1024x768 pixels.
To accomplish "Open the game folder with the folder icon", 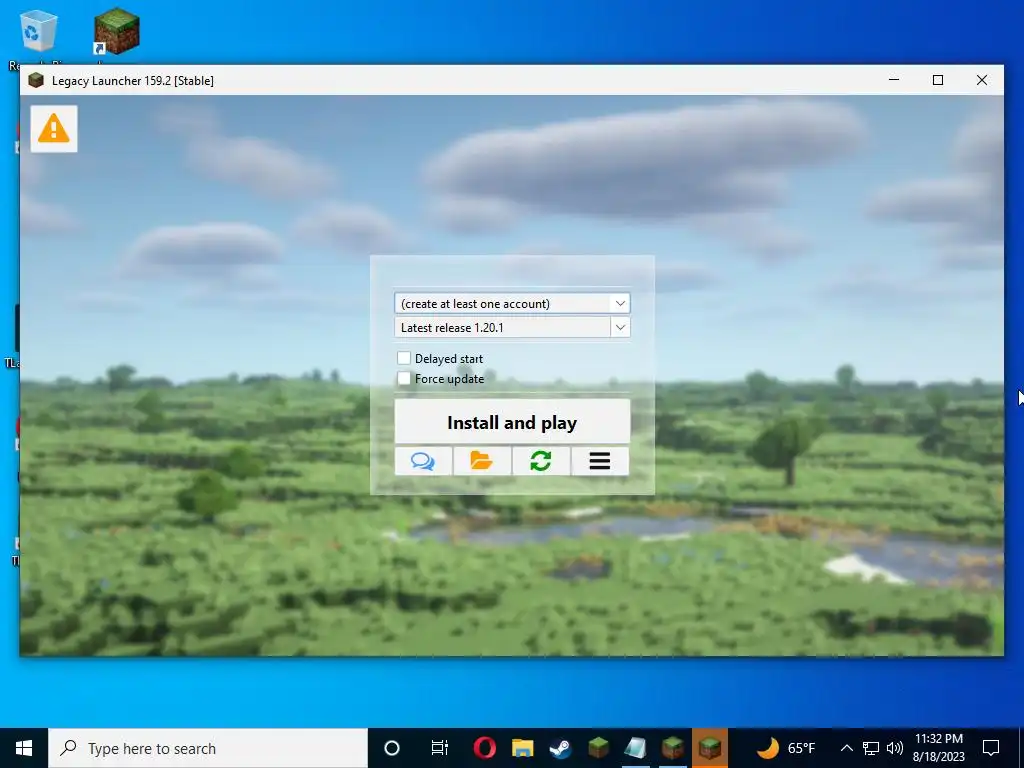I will click(x=482, y=461).
